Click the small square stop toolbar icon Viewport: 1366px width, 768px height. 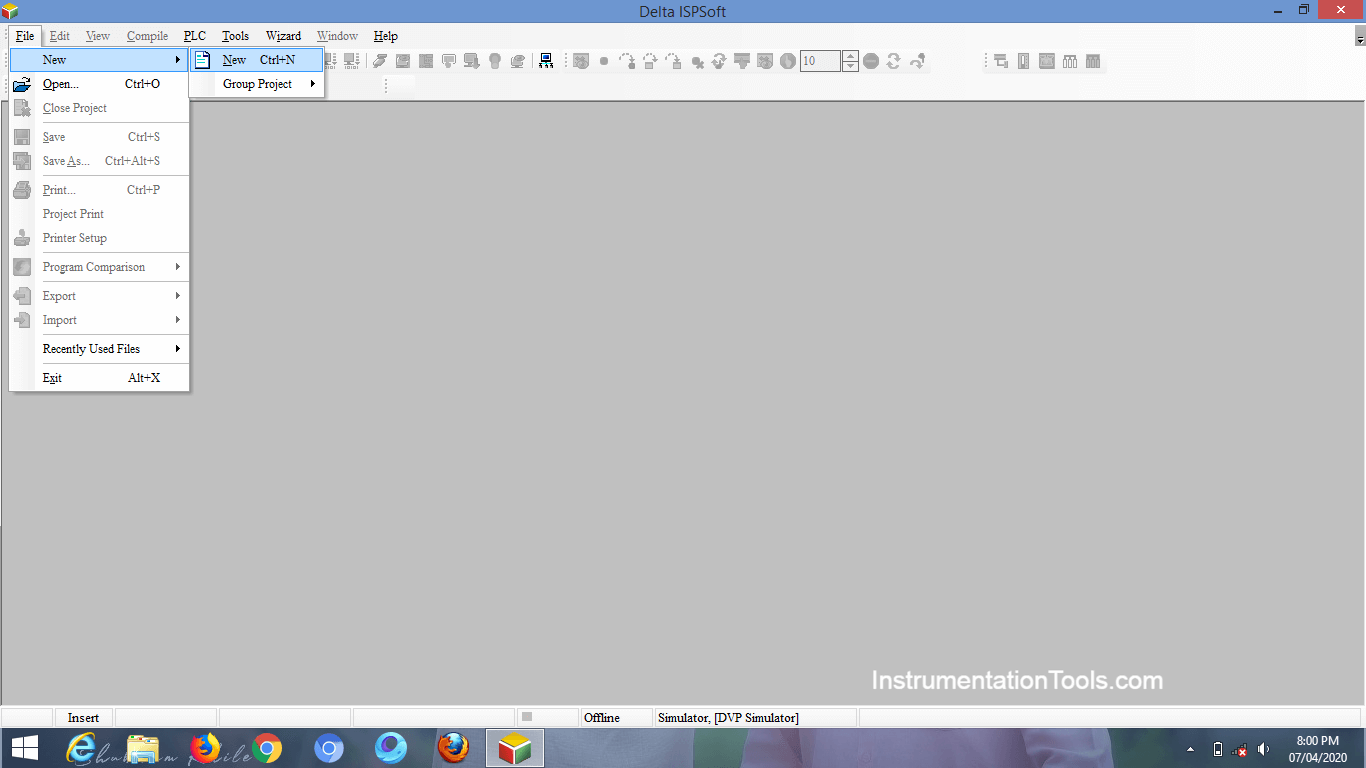(604, 61)
